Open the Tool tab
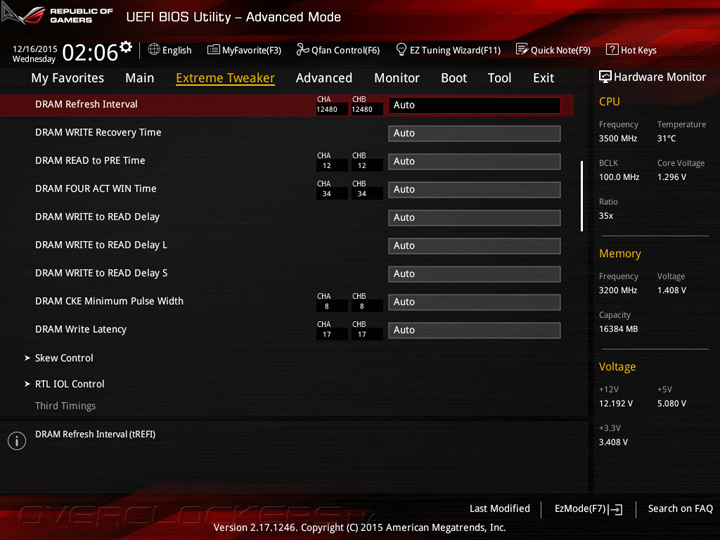Image resolution: width=720 pixels, height=540 pixels. pos(500,78)
